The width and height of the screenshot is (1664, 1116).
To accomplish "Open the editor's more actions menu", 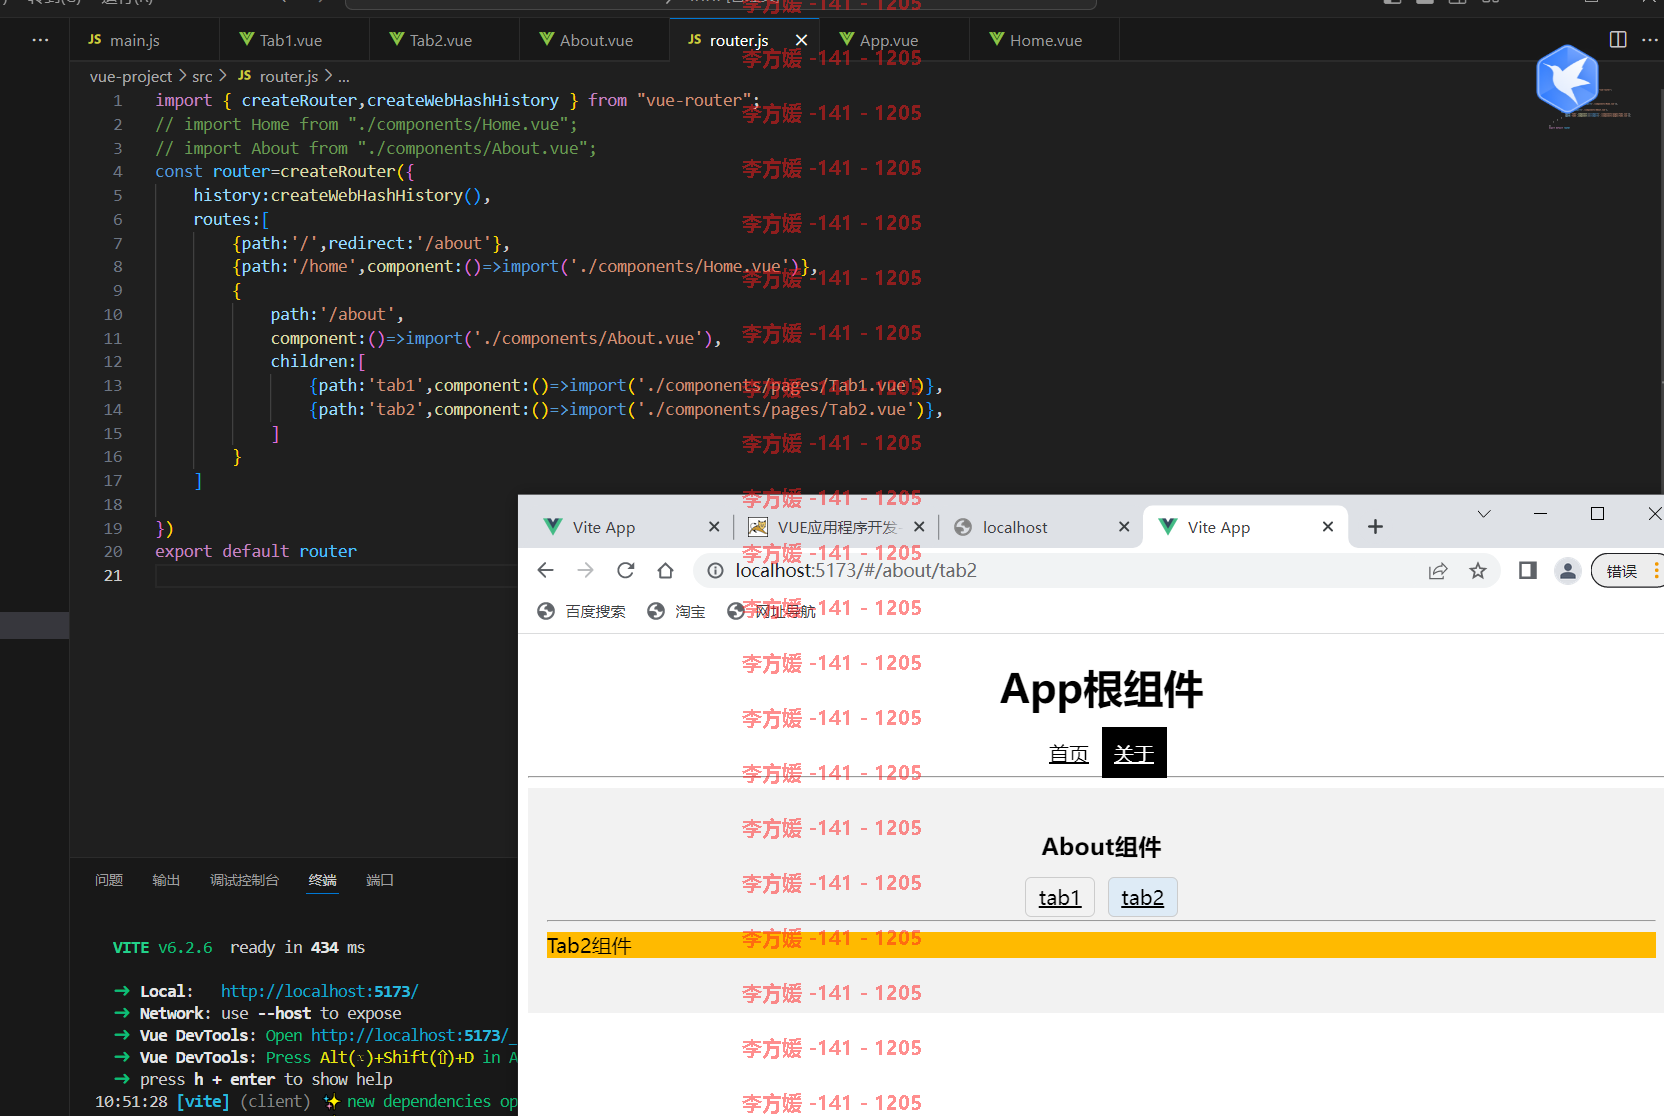I will click(1650, 40).
